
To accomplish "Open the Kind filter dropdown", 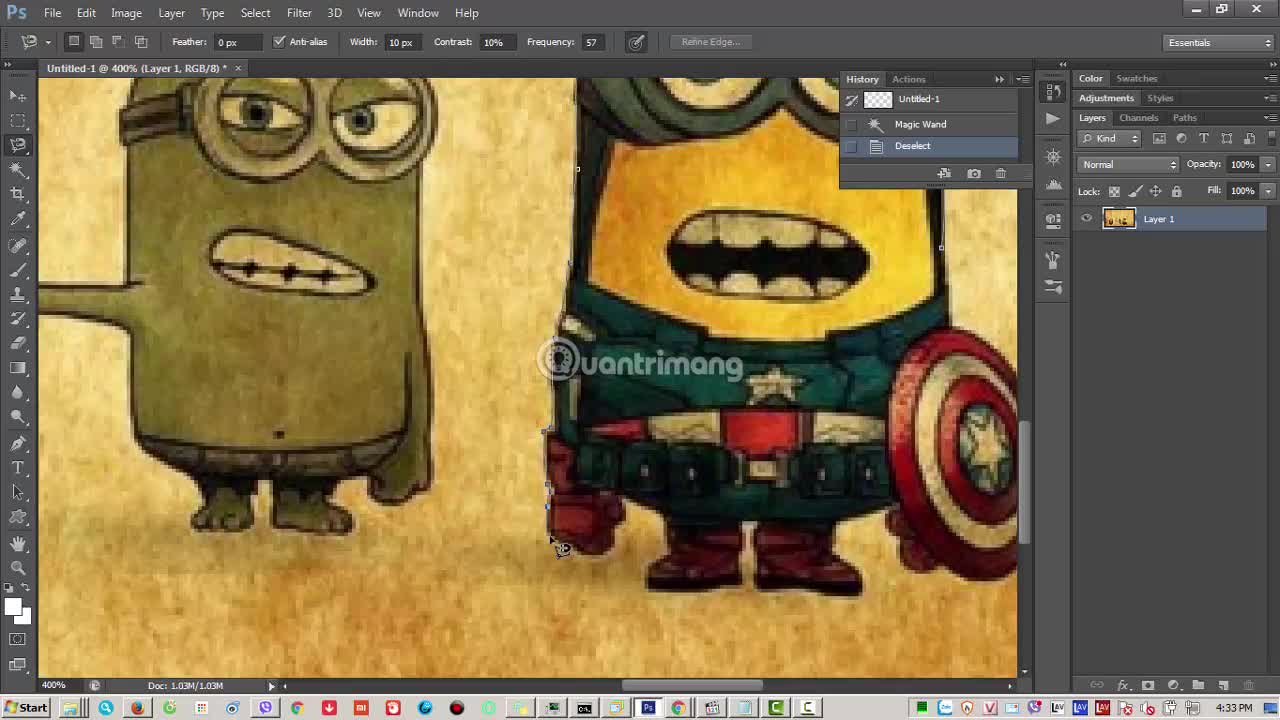I will (x=1111, y=139).
